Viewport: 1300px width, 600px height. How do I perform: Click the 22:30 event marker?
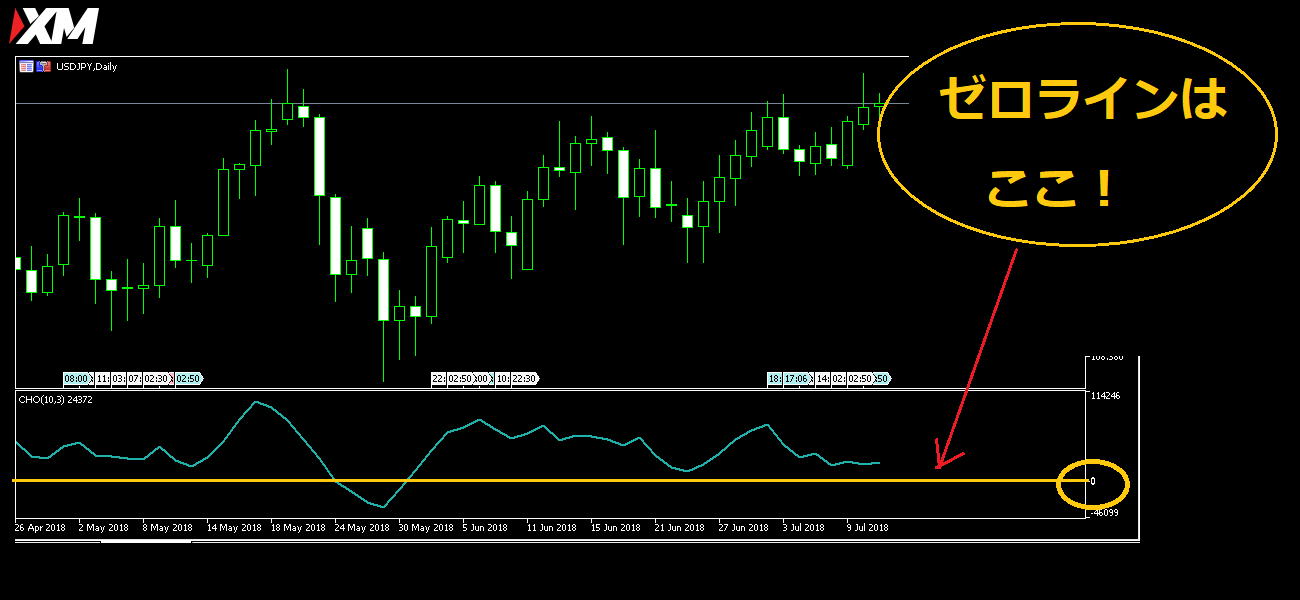[524, 379]
